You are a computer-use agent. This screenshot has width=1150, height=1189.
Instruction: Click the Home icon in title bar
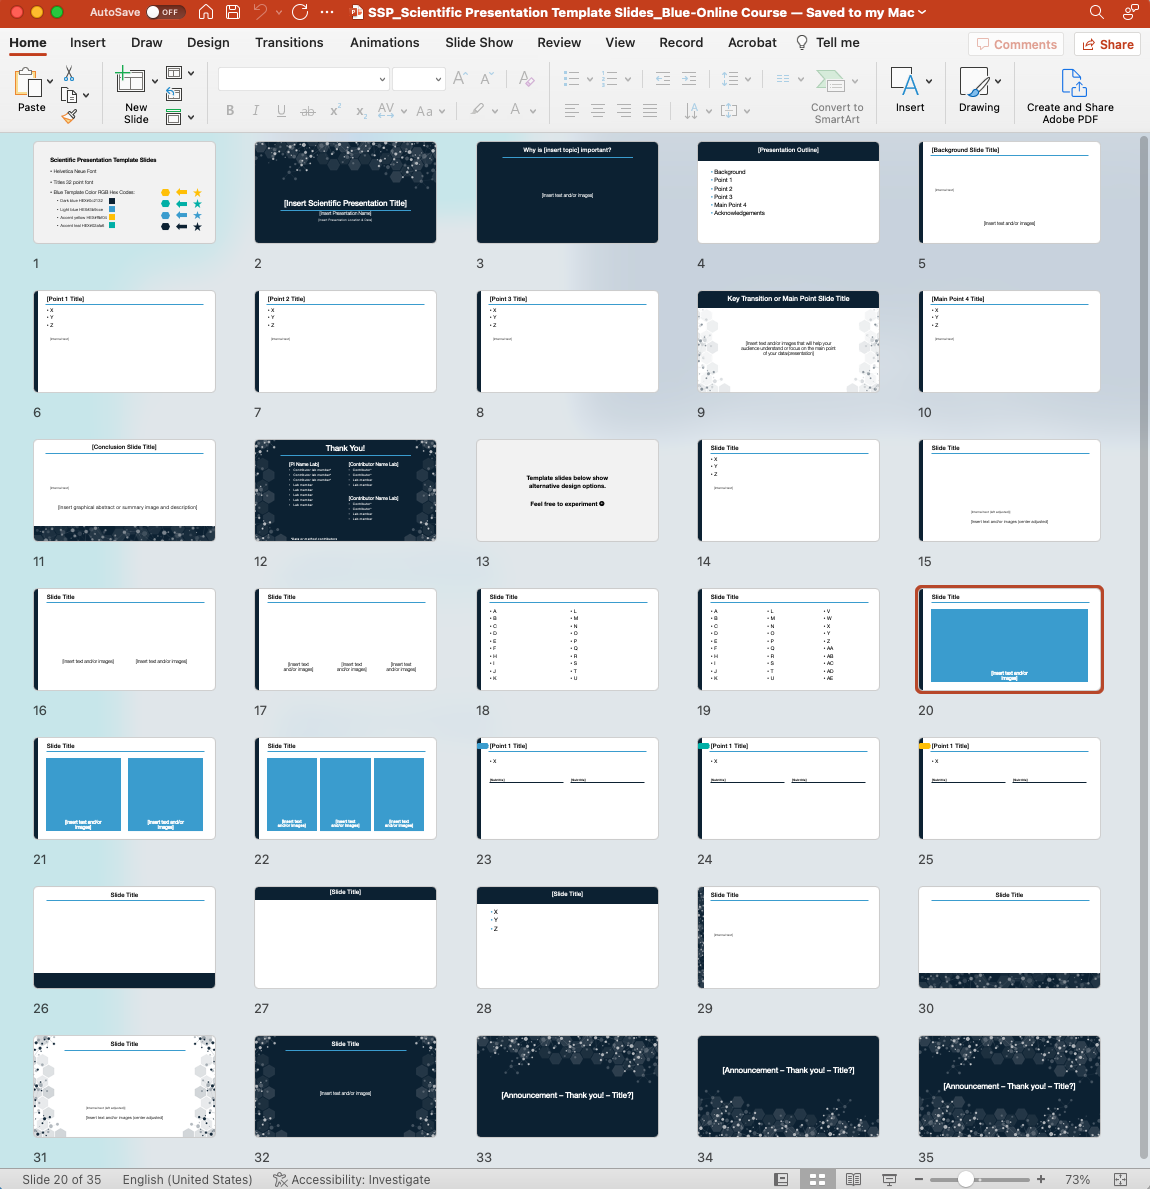[x=205, y=12]
